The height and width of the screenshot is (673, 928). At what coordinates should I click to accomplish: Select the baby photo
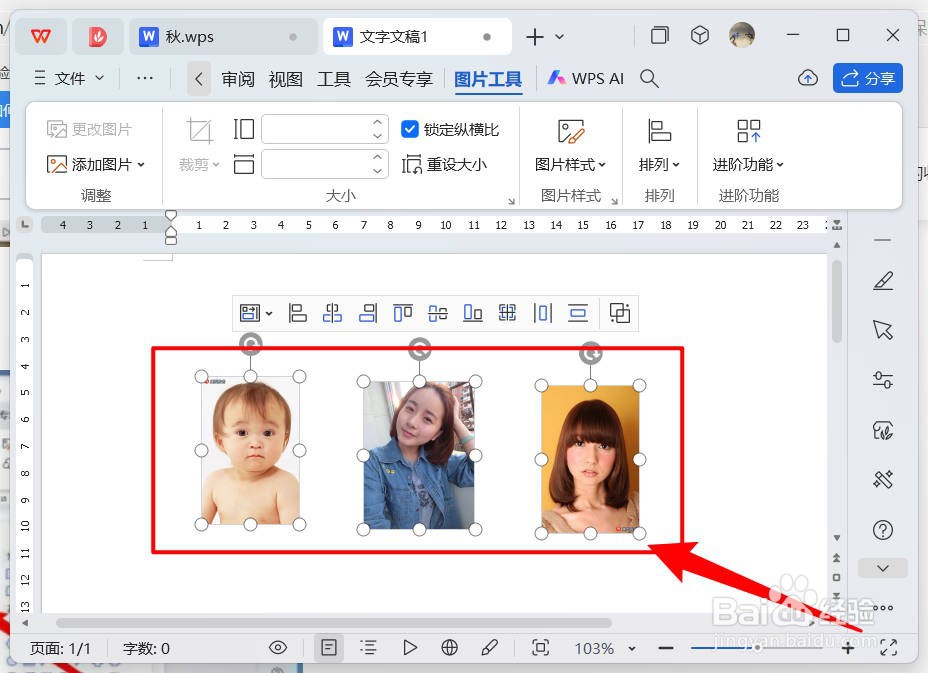tap(250, 450)
